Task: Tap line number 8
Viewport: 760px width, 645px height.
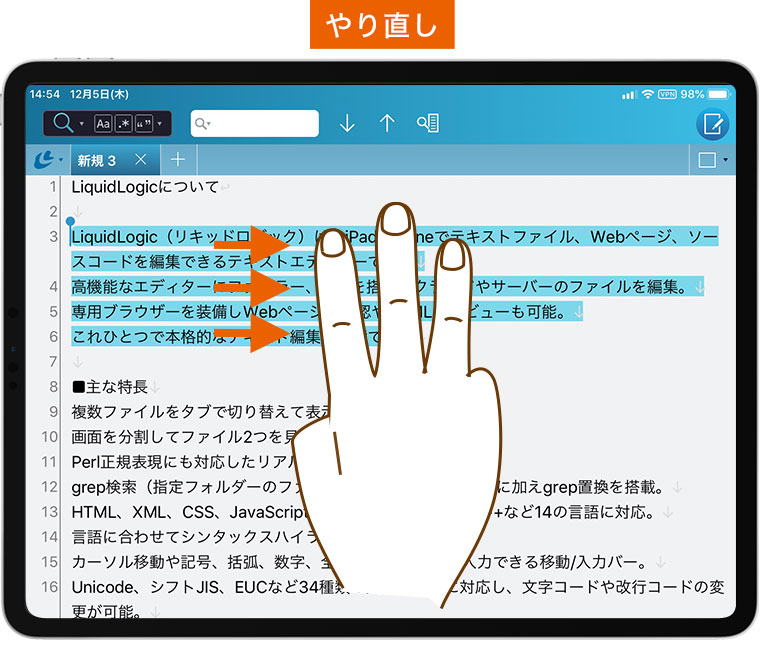Action: 53,387
